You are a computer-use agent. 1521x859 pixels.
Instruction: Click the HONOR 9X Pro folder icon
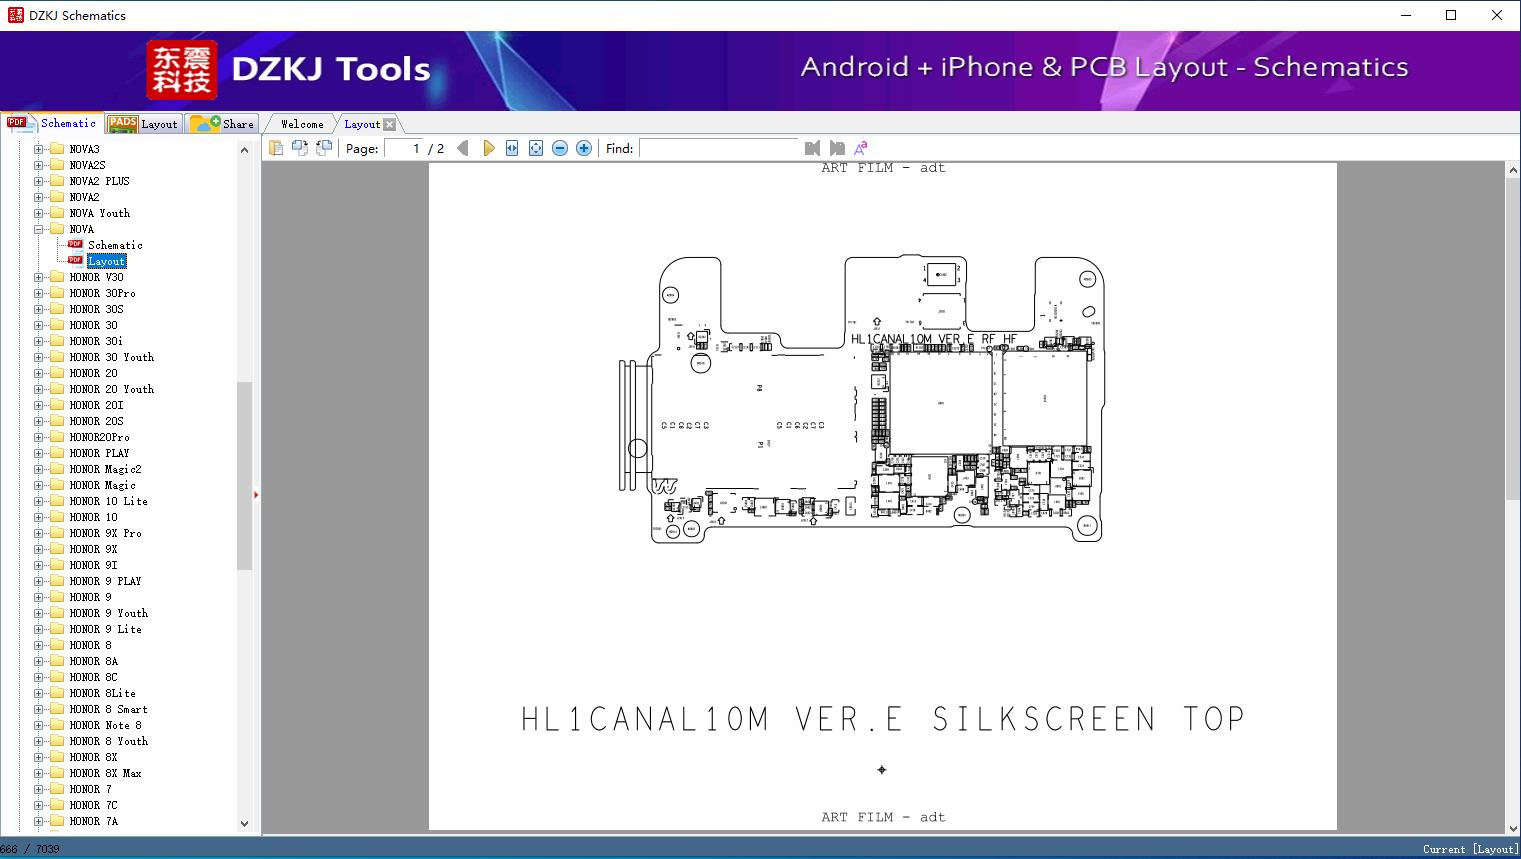point(57,533)
